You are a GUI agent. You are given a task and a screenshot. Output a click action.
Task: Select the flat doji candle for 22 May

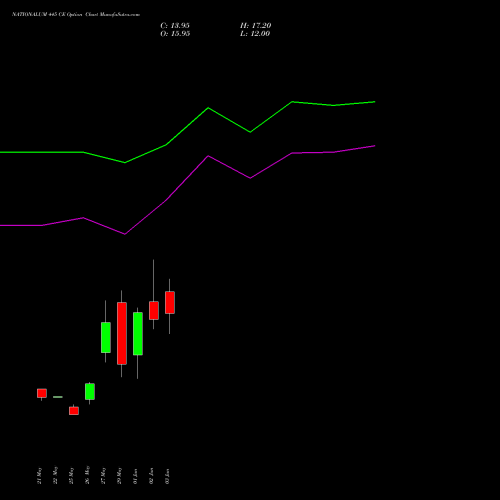(x=58, y=397)
